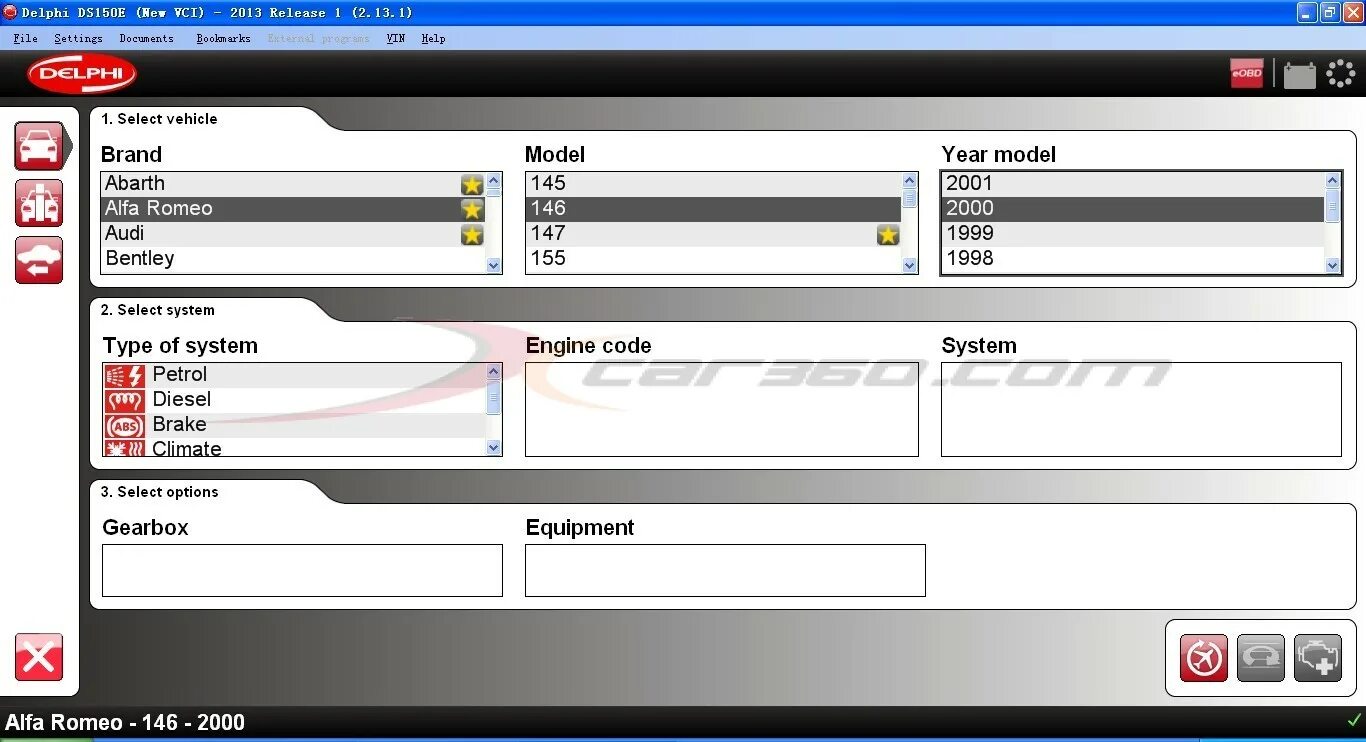Image resolution: width=1366 pixels, height=742 pixels.
Task: Click Year model scroll up arrow
Action: click(1332, 181)
